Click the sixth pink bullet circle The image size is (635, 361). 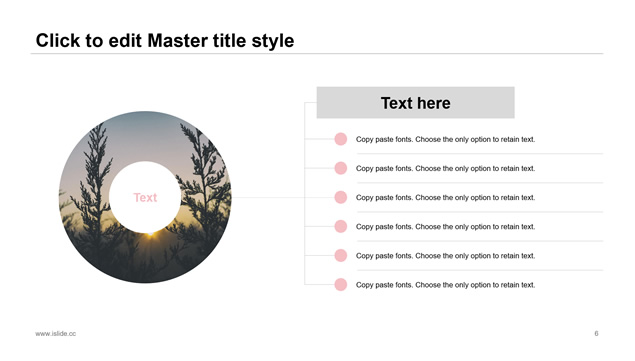click(341, 284)
